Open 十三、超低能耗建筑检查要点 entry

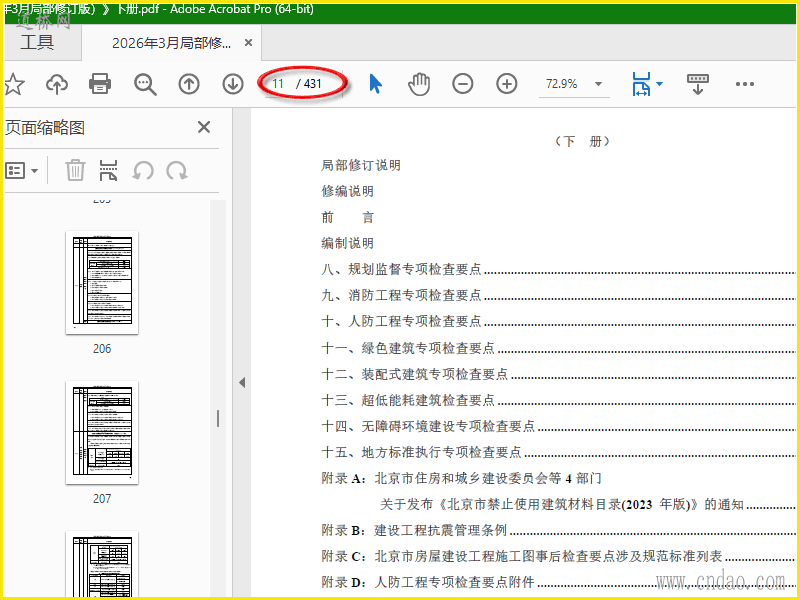point(558,399)
